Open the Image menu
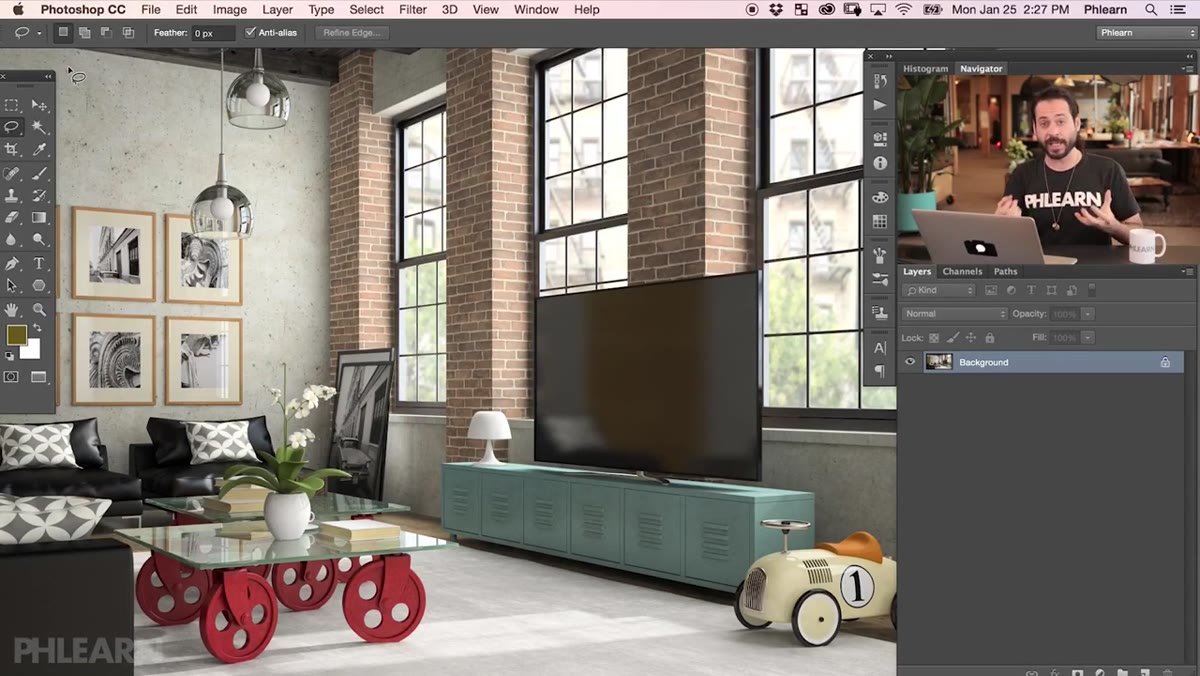1200x676 pixels. point(230,9)
